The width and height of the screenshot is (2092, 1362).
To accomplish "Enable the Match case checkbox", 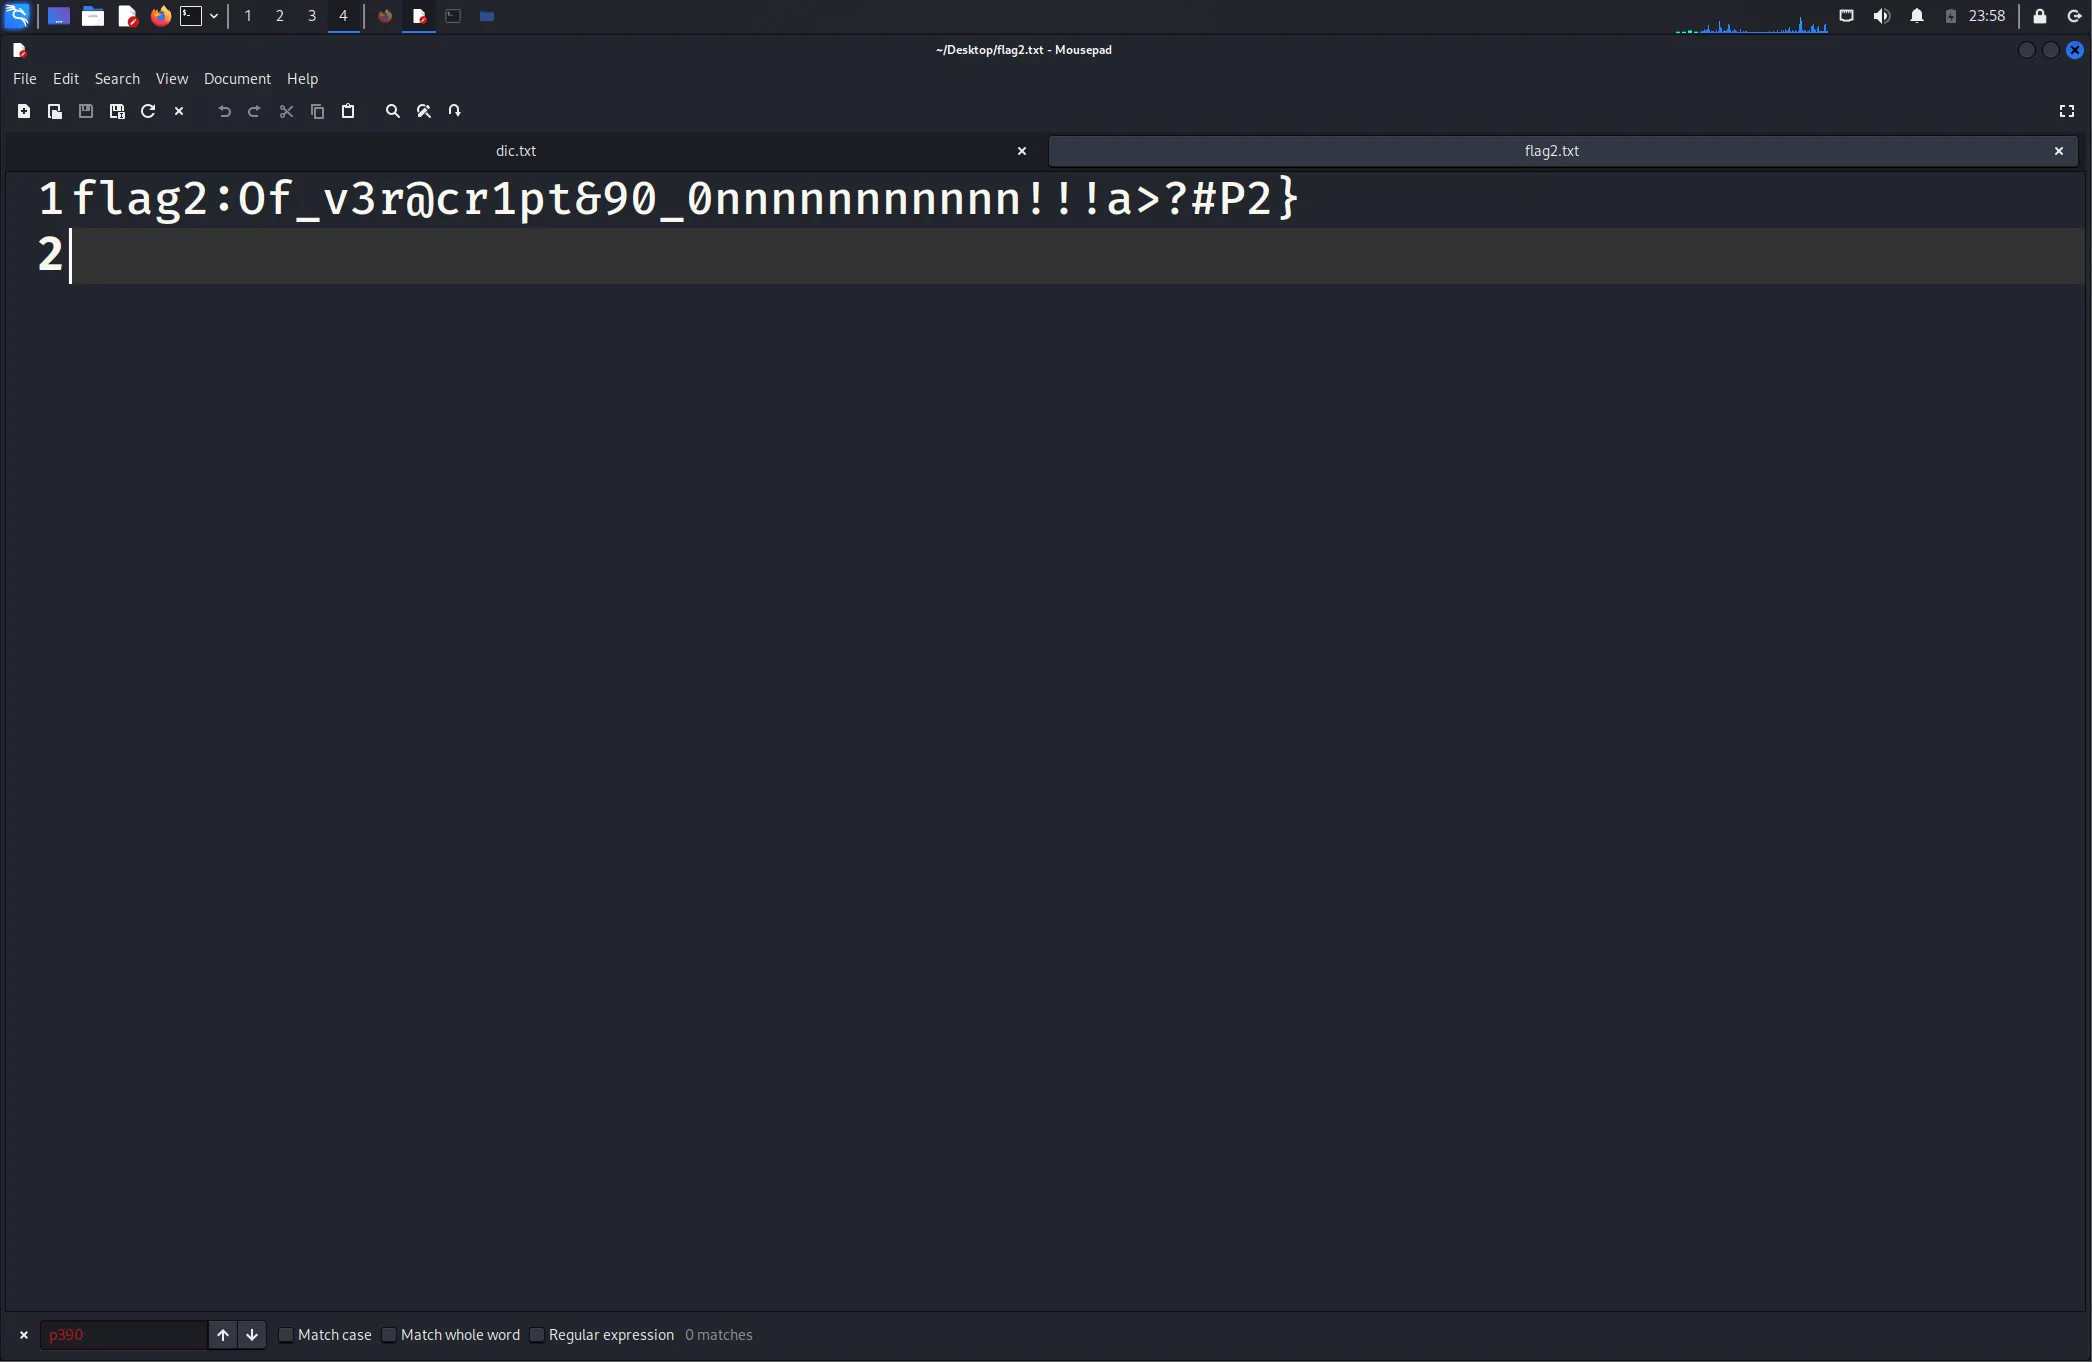I will click(286, 1335).
